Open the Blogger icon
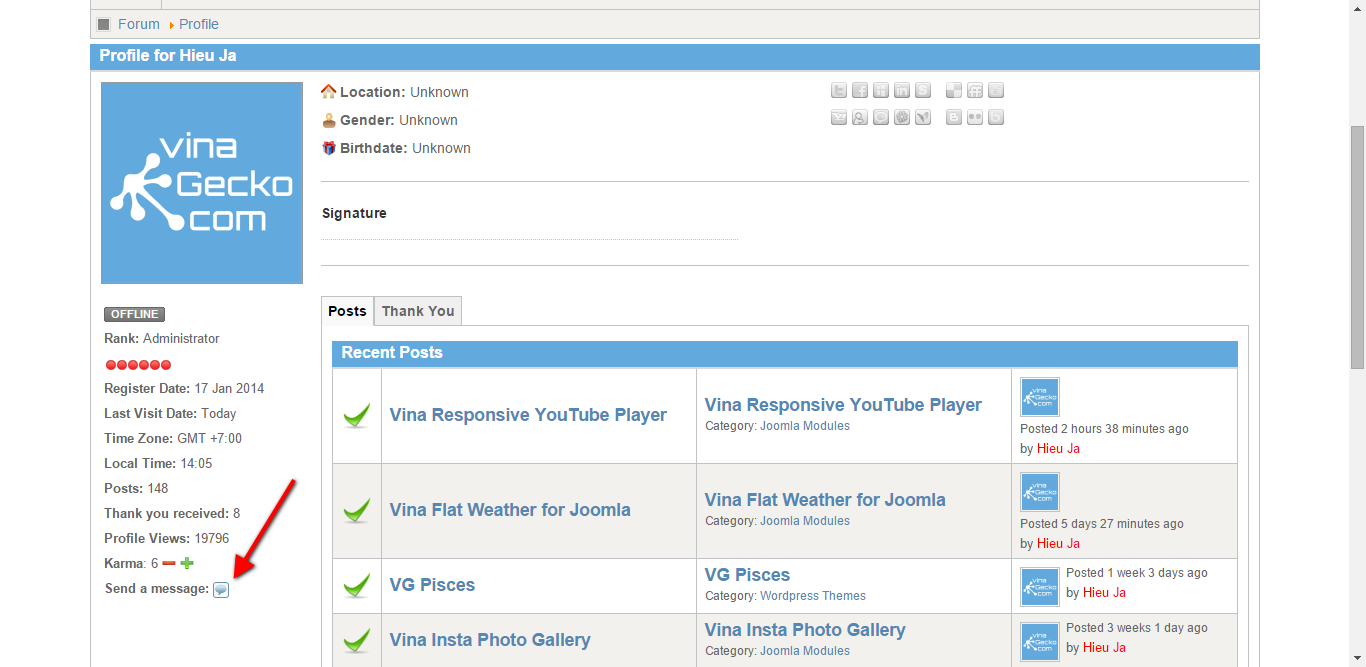The width and height of the screenshot is (1366, 667). point(953,117)
